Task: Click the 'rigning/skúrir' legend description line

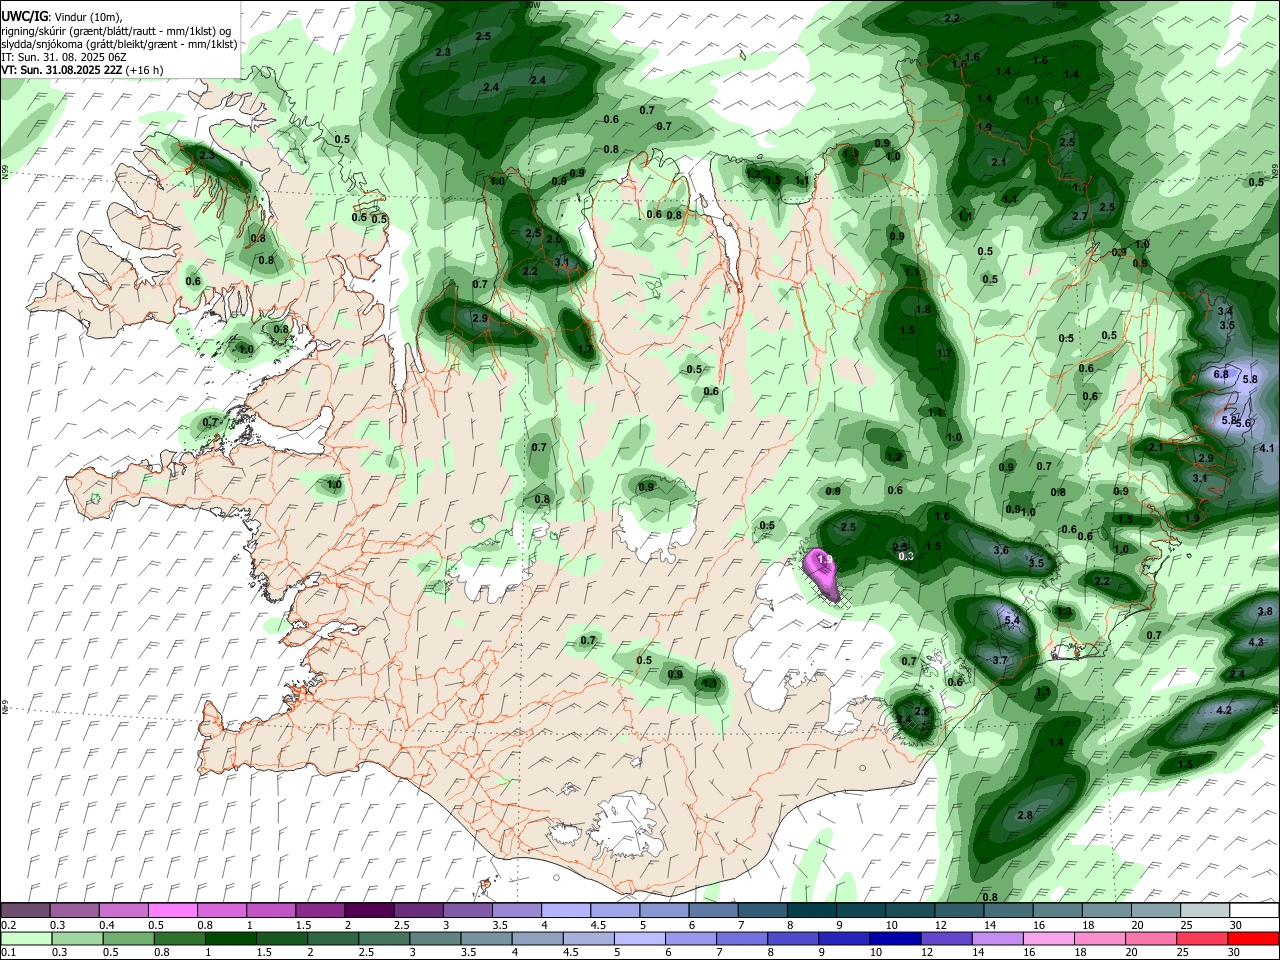Action: click(116, 31)
